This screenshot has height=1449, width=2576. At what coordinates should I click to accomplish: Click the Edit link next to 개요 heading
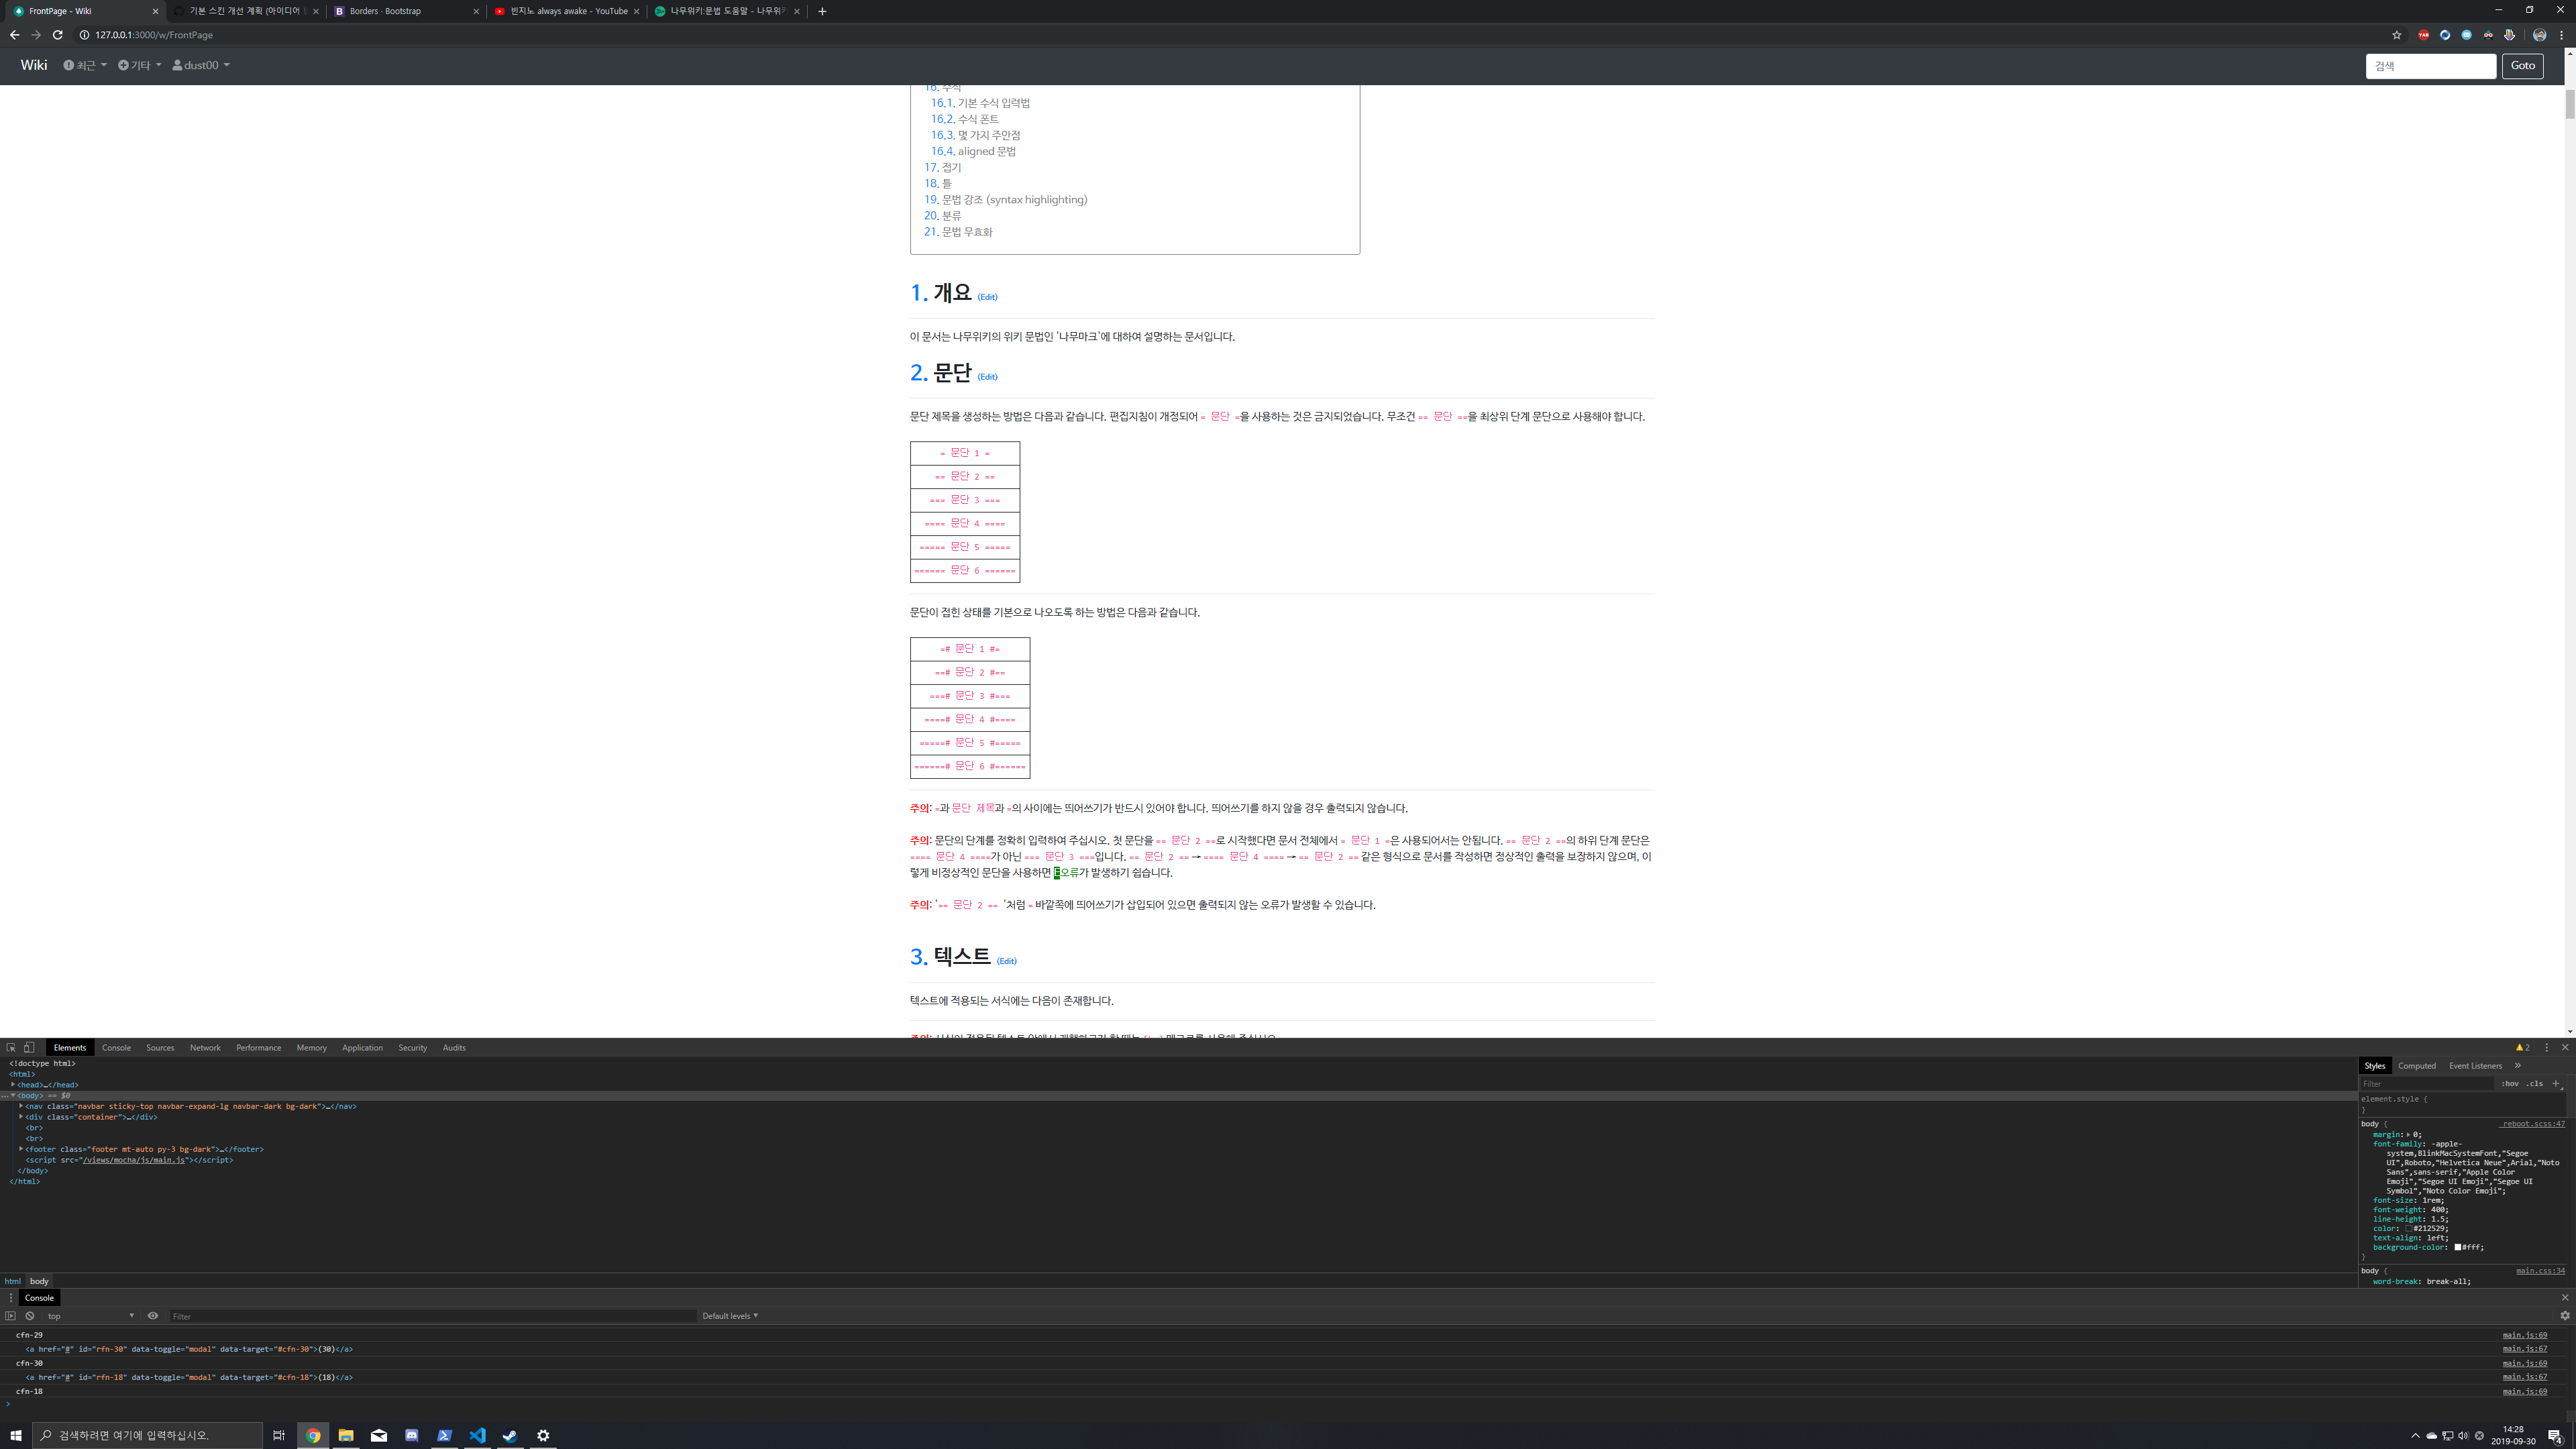pyautogui.click(x=988, y=296)
